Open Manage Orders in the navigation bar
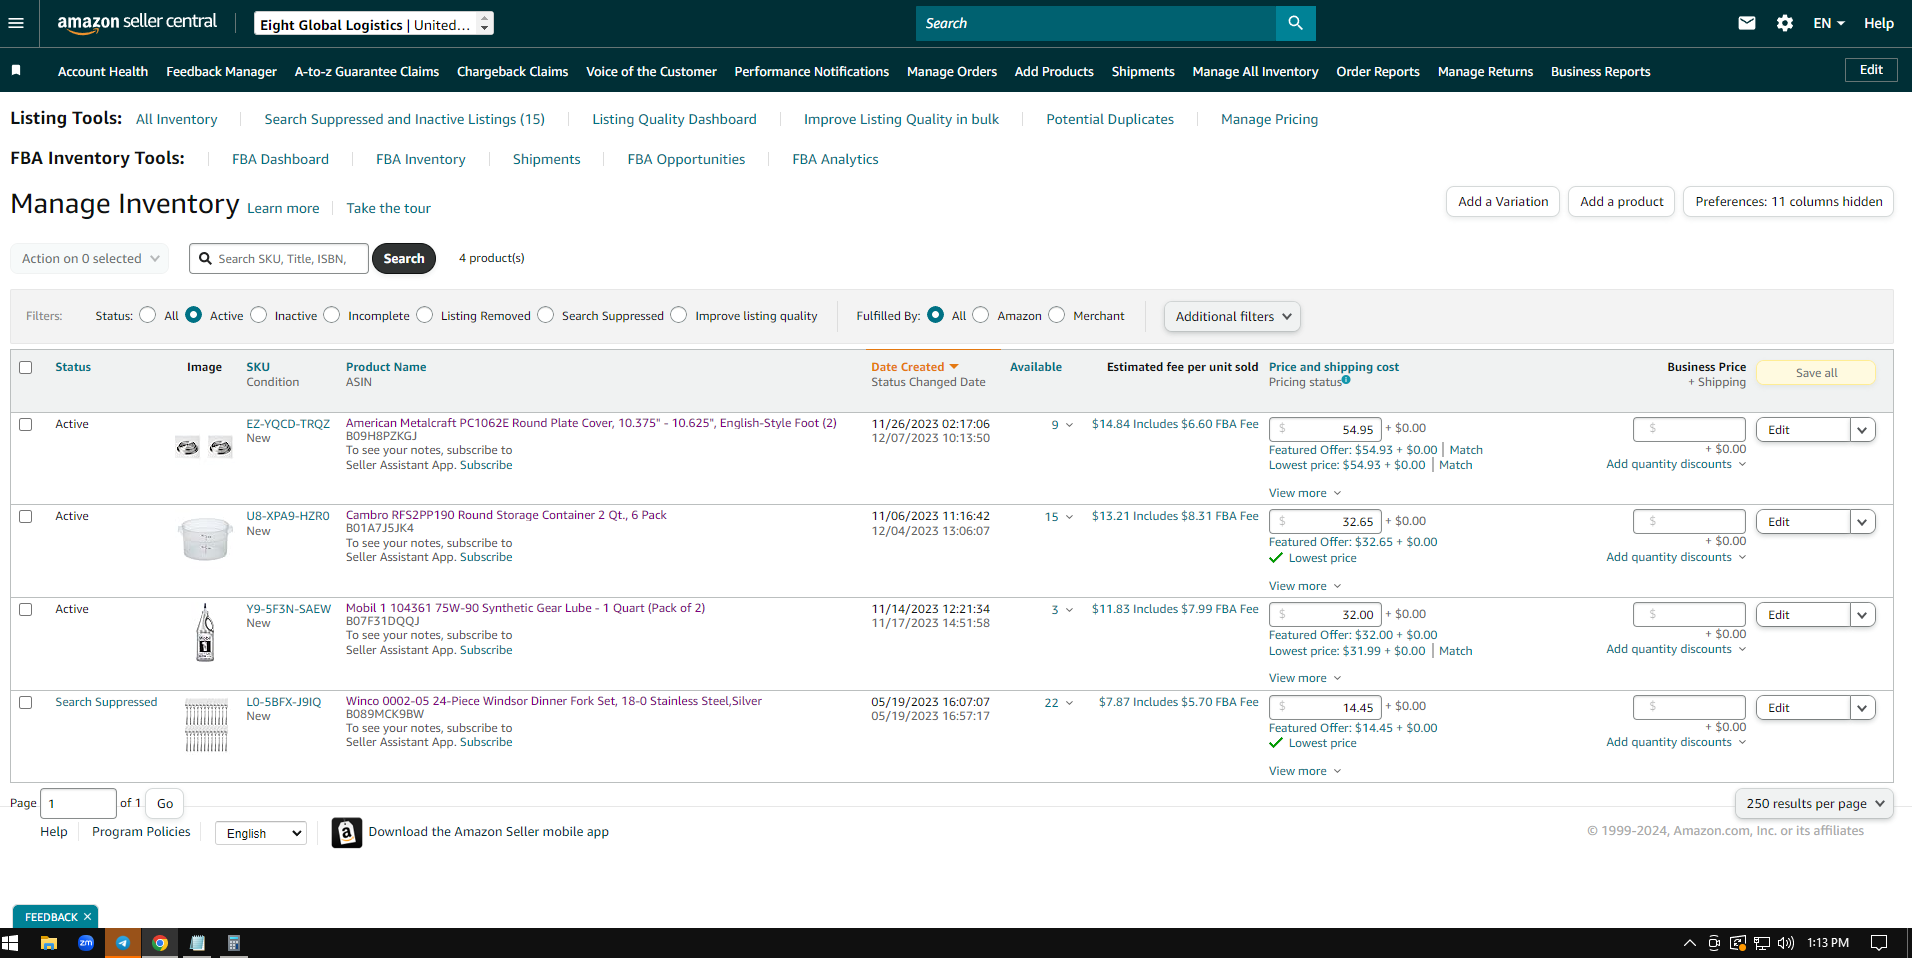 952,71
